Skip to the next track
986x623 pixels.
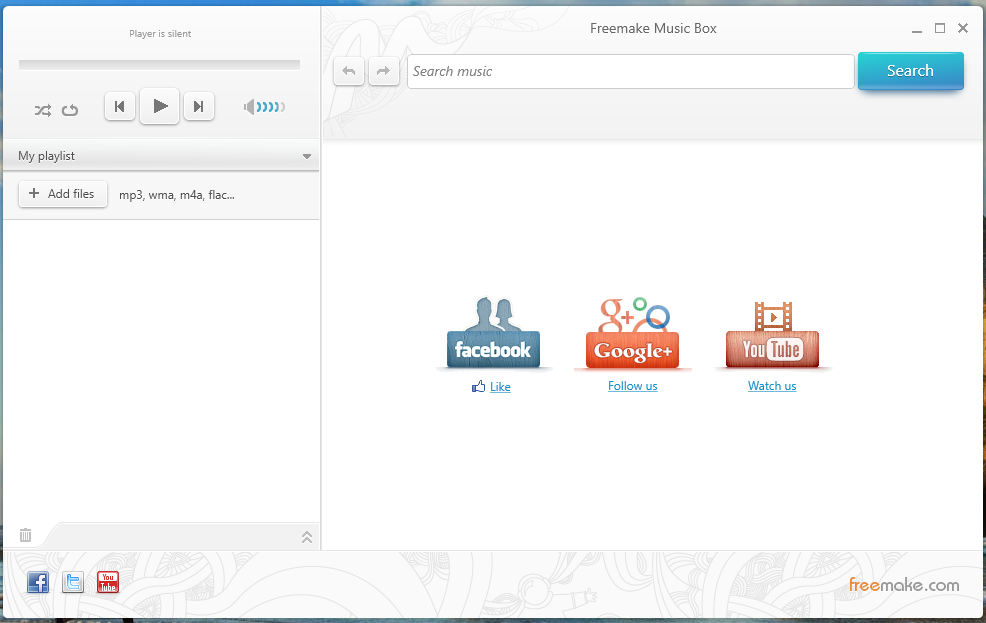[x=199, y=106]
